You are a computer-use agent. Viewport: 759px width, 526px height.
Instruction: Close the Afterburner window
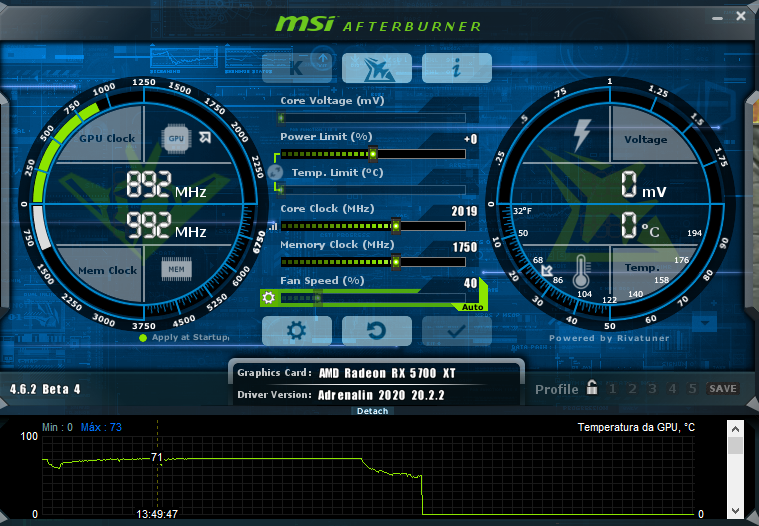click(x=741, y=16)
